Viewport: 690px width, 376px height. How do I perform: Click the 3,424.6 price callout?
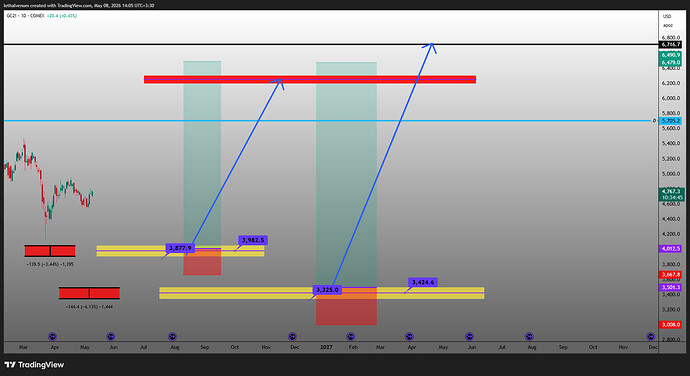(x=423, y=282)
